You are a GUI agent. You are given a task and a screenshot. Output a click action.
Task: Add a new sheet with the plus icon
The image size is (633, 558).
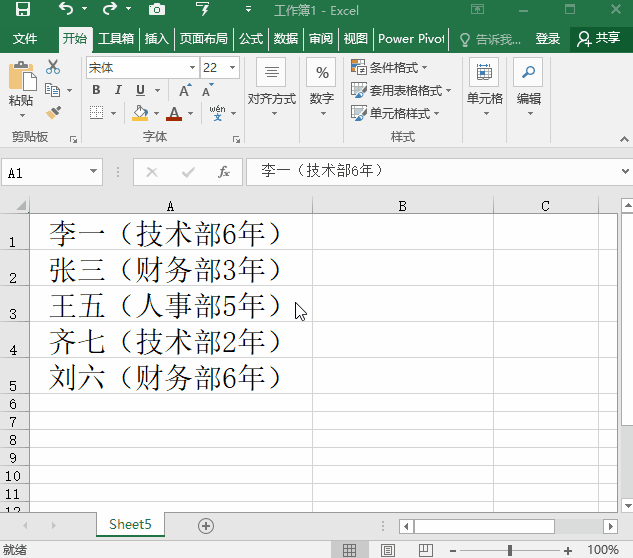coord(206,526)
